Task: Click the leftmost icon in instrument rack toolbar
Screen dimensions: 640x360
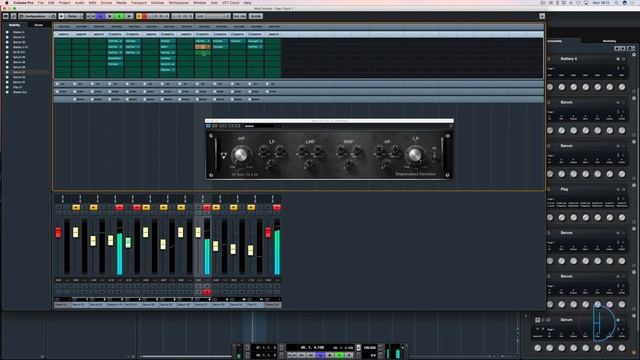Action: (x=617, y=48)
